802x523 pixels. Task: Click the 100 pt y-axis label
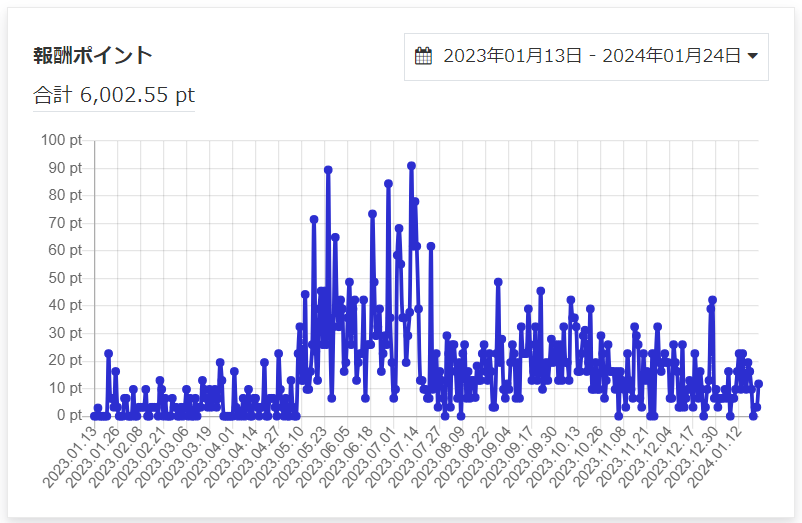(x=63, y=140)
